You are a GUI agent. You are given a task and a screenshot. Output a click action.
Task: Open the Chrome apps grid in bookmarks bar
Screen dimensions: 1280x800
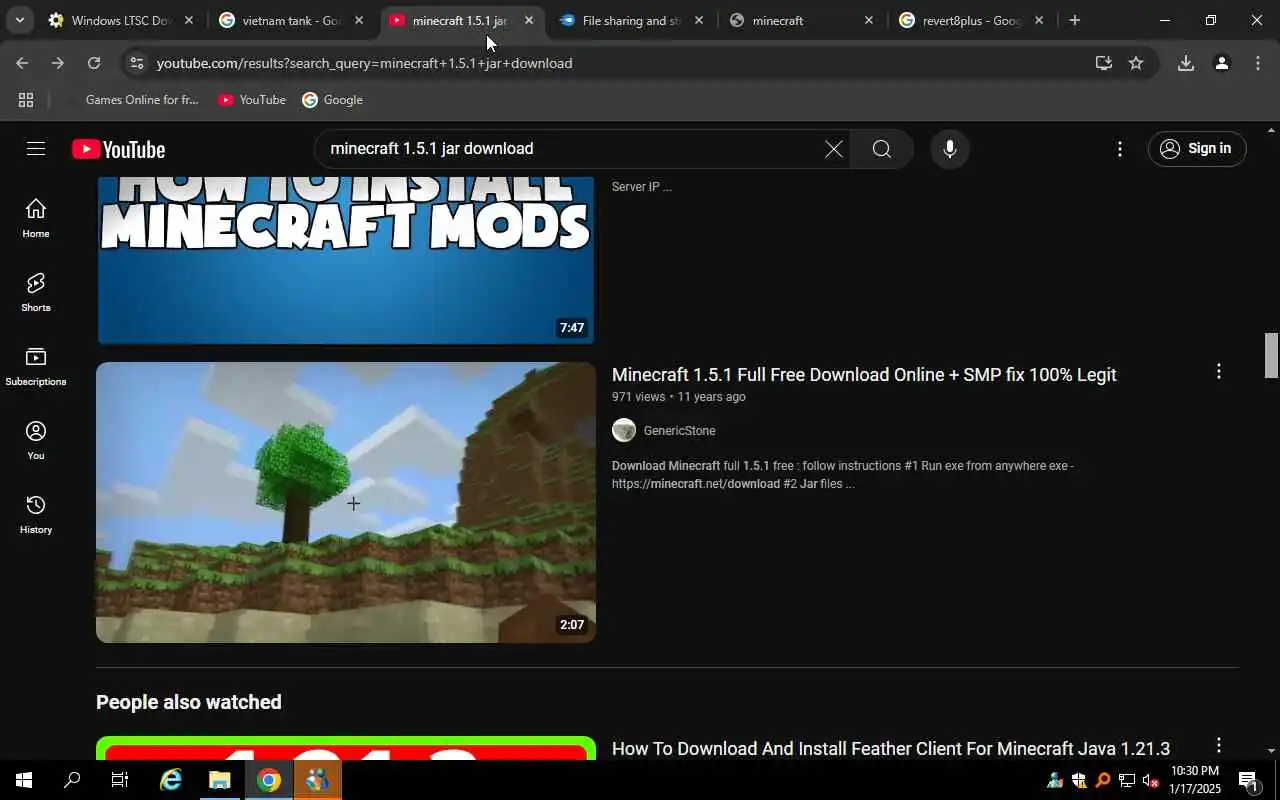(26, 100)
